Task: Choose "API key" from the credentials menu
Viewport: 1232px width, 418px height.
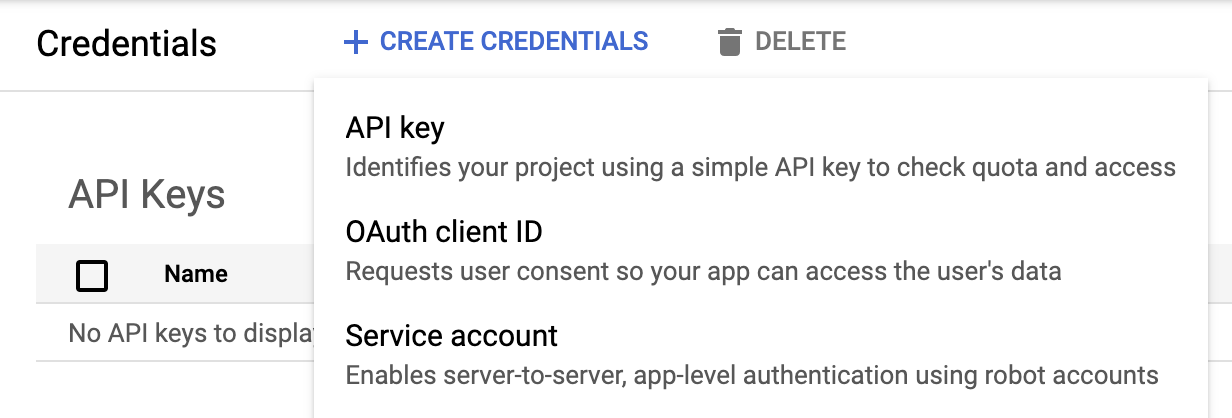Action: click(x=395, y=129)
